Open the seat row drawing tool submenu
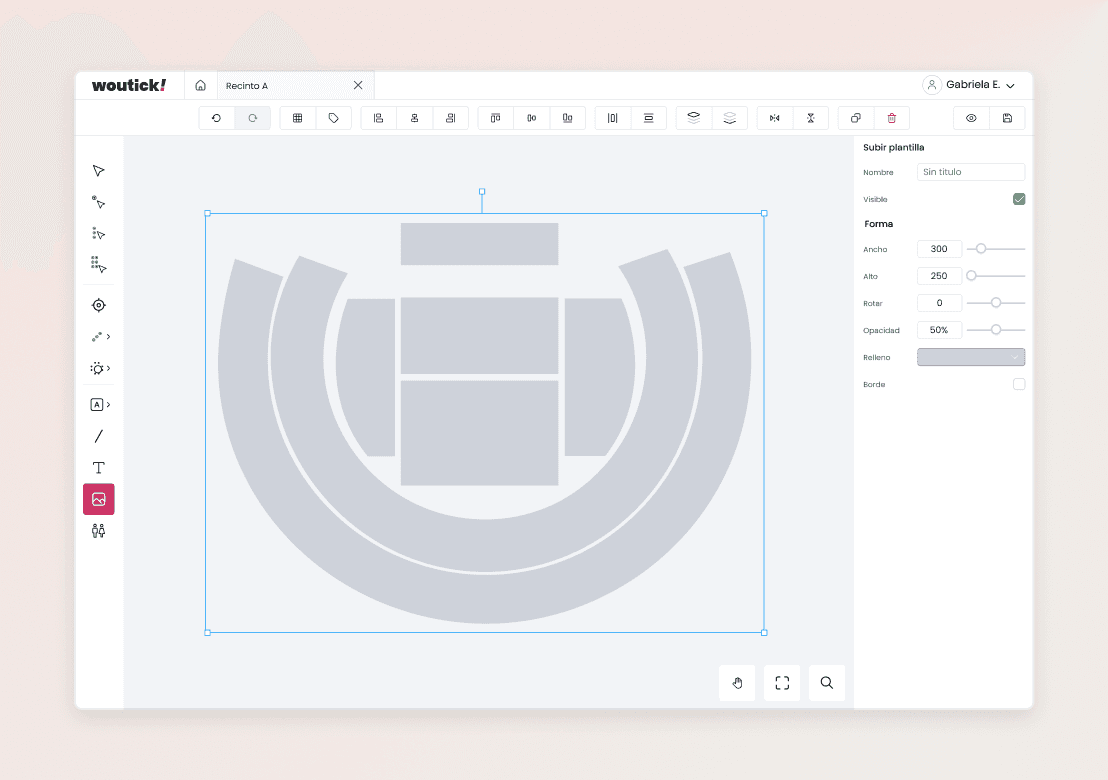Image resolution: width=1108 pixels, height=780 pixels. [101, 337]
